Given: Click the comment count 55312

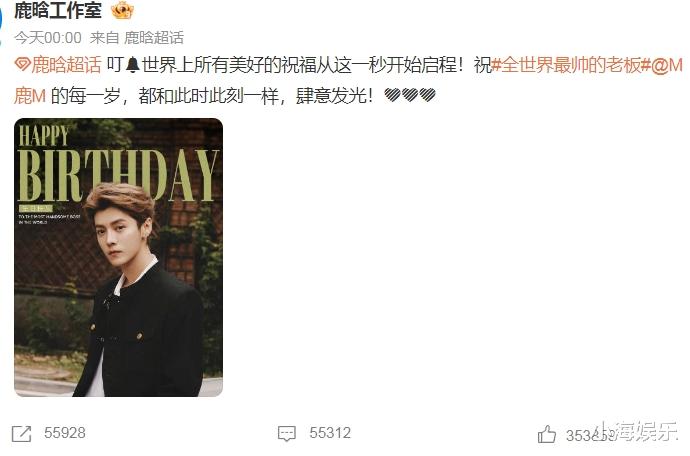Looking at the screenshot, I should pos(330,433).
